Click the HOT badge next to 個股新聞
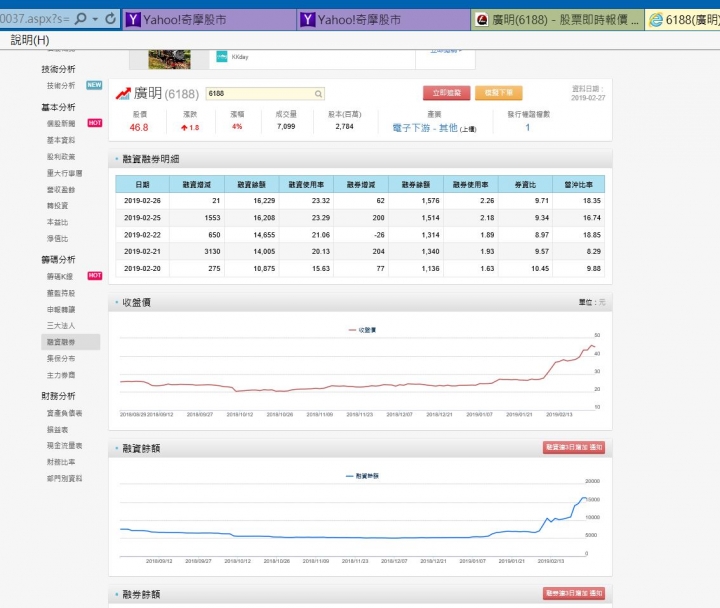 (x=94, y=123)
